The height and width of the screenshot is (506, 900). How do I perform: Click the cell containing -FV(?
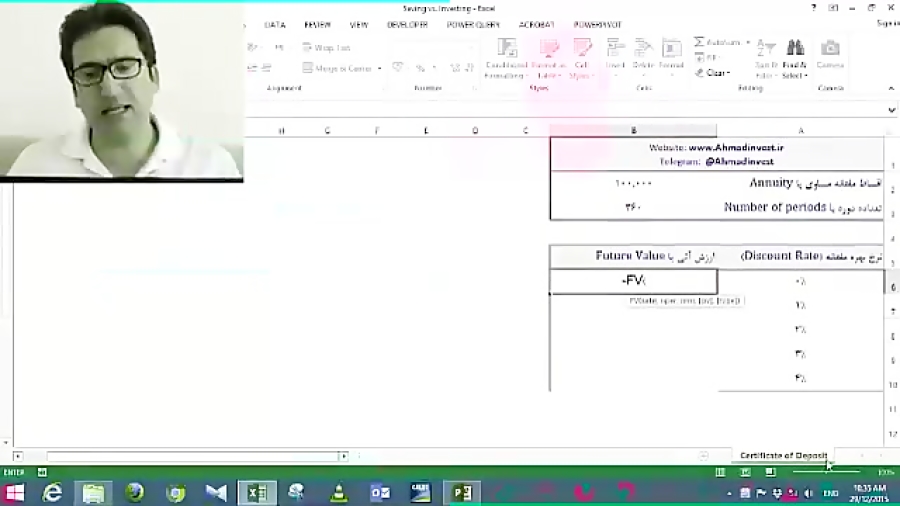tap(633, 281)
